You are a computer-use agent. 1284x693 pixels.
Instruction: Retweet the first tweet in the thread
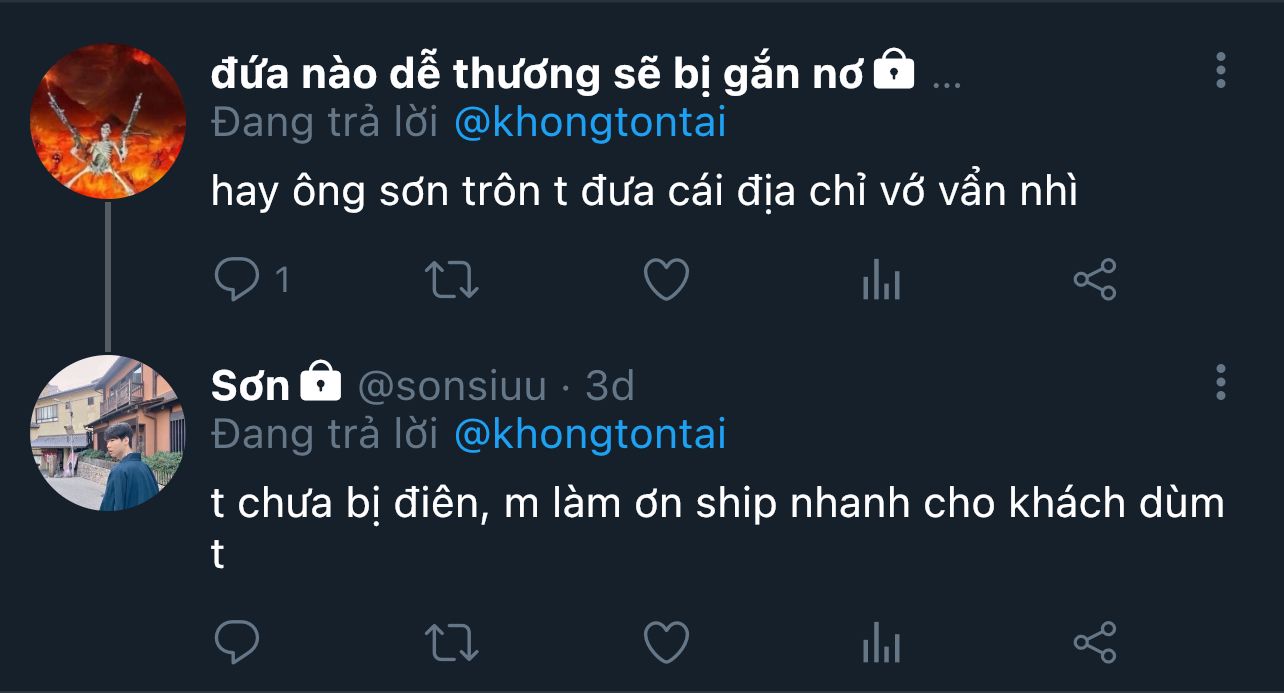click(452, 280)
